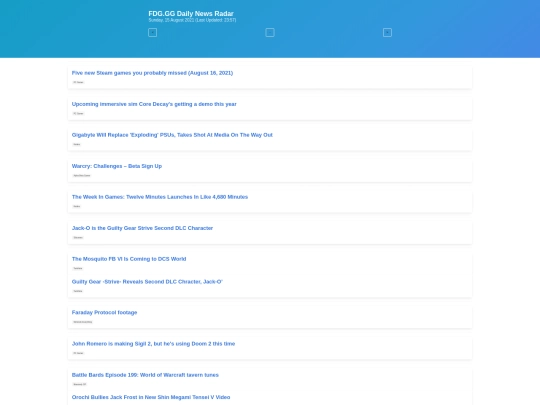
Task: Open 'The Mosquito FB VI Is Coming to DCS World'
Action: 129,259
